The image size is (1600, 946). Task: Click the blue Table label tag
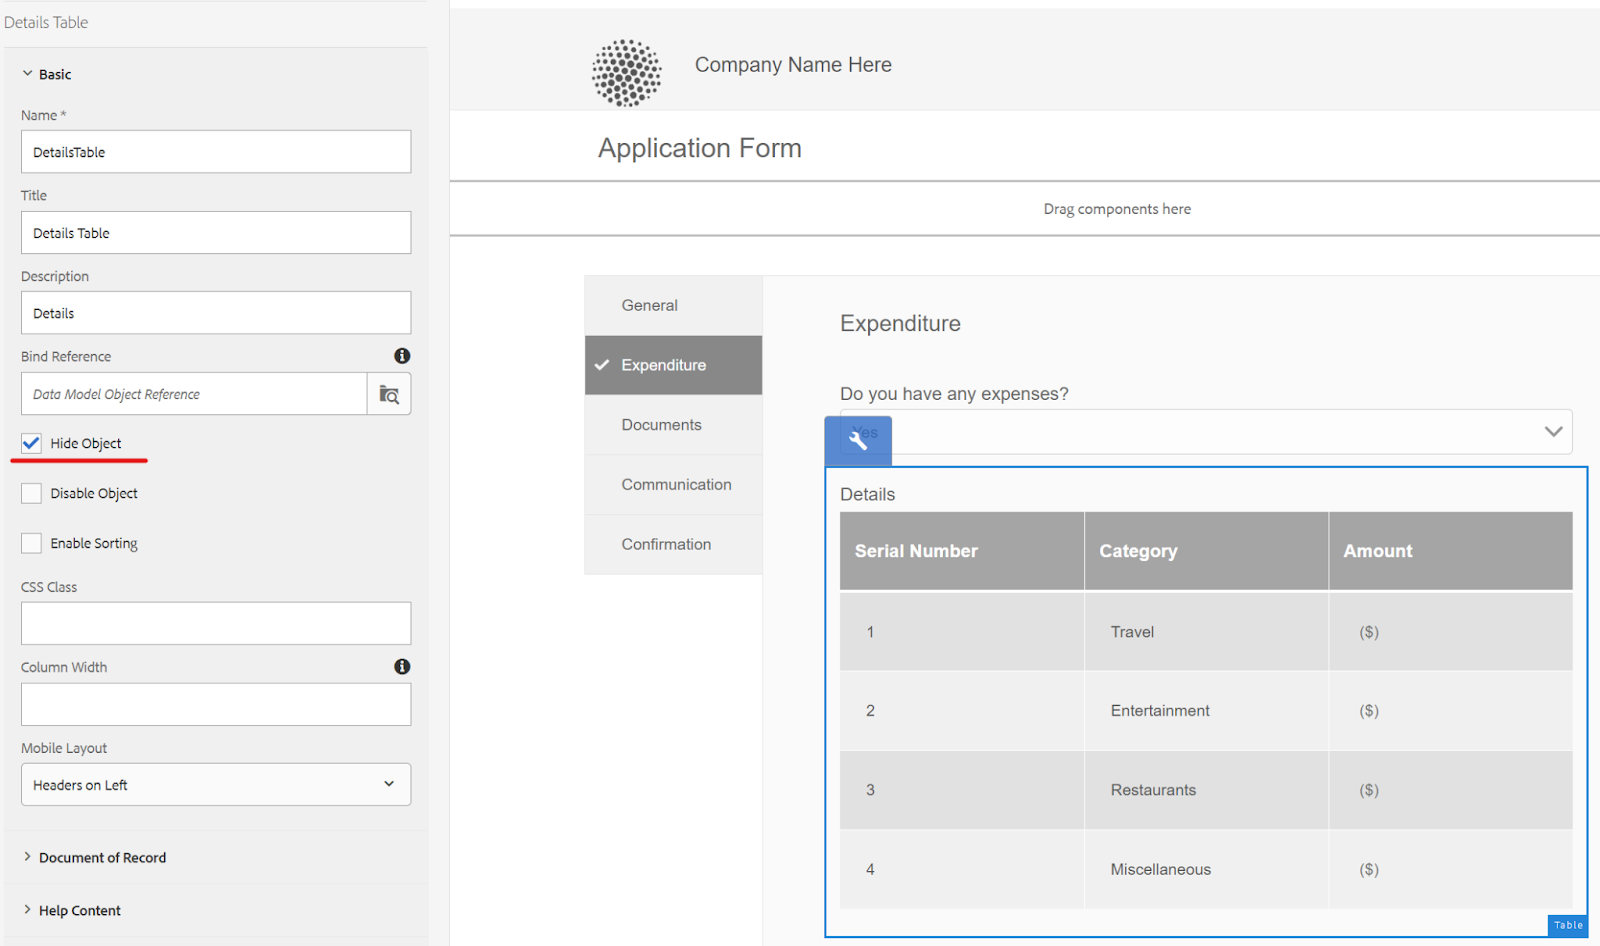pos(1568,925)
